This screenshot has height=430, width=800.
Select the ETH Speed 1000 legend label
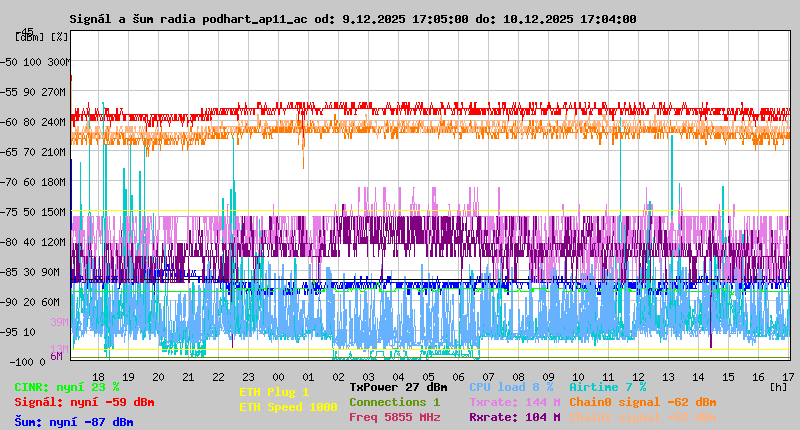(x=288, y=407)
